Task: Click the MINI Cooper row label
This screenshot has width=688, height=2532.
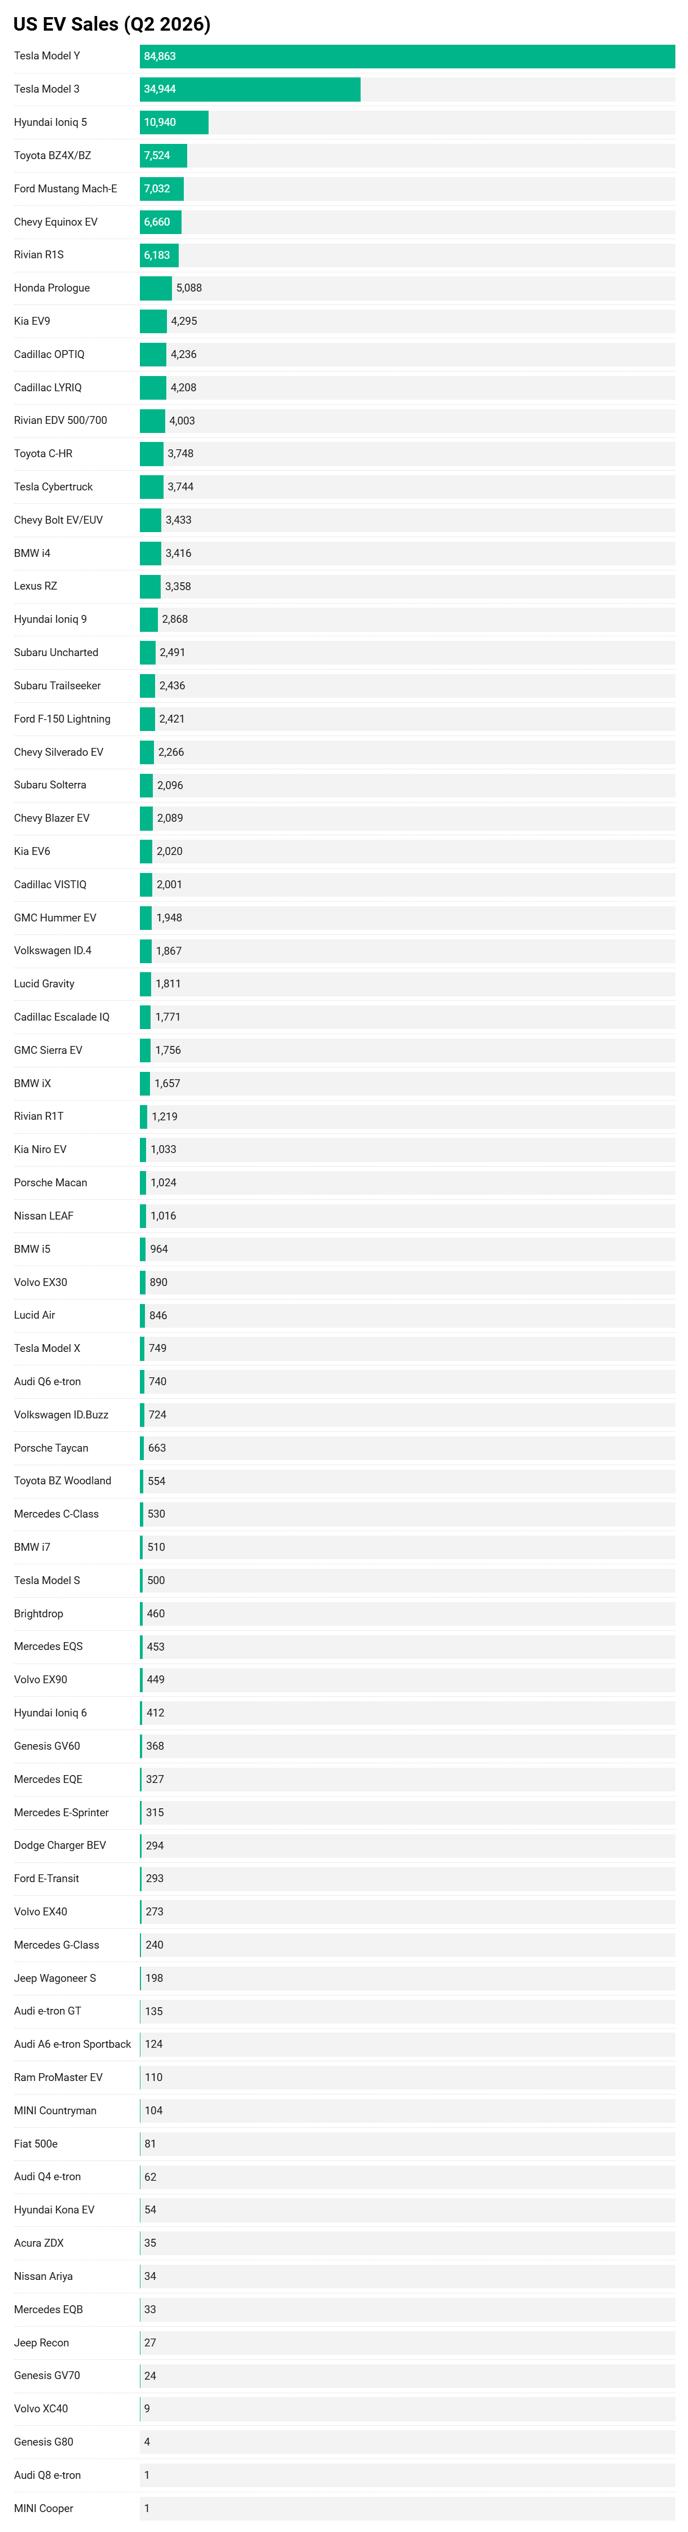Action: tap(44, 2508)
